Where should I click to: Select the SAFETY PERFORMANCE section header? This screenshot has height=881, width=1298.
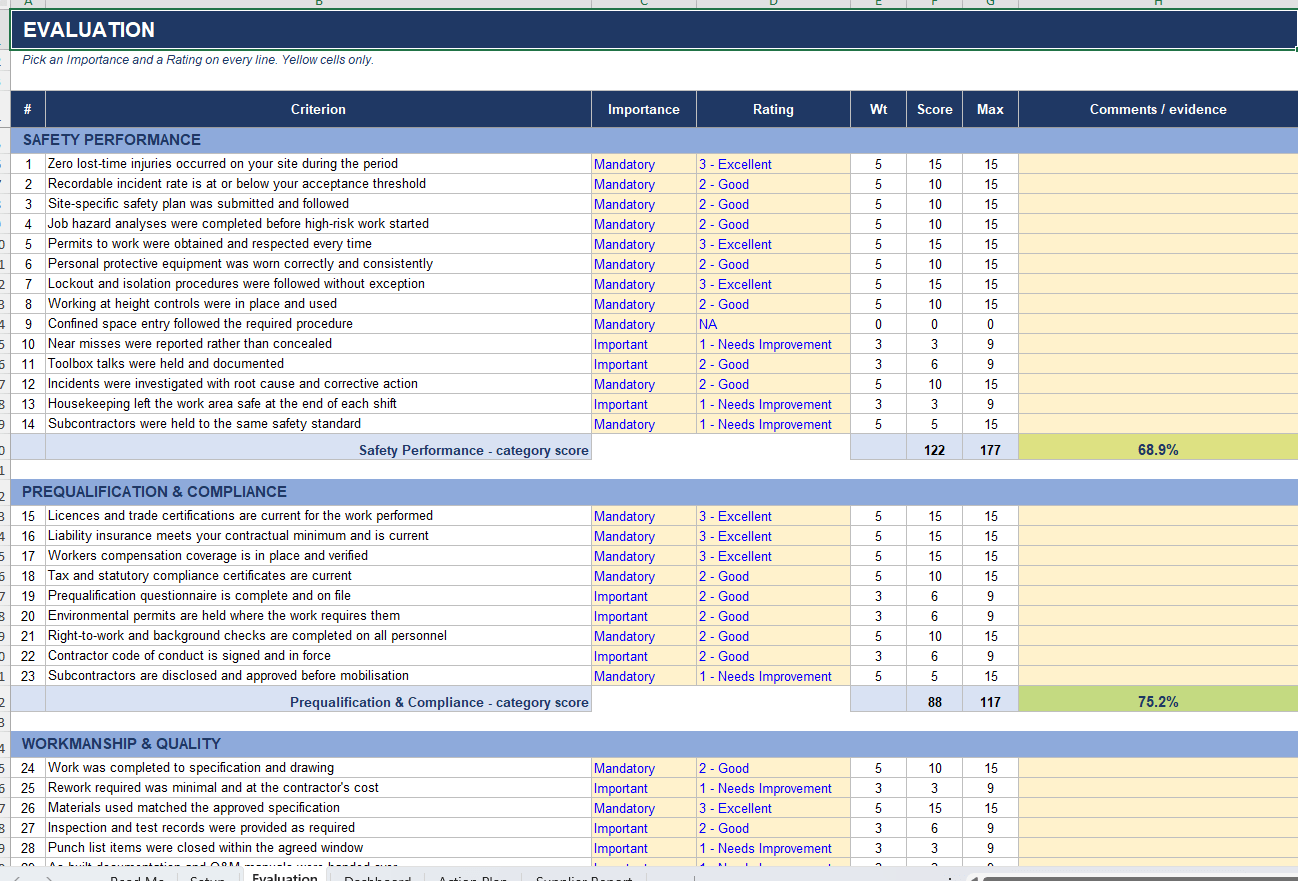654,140
